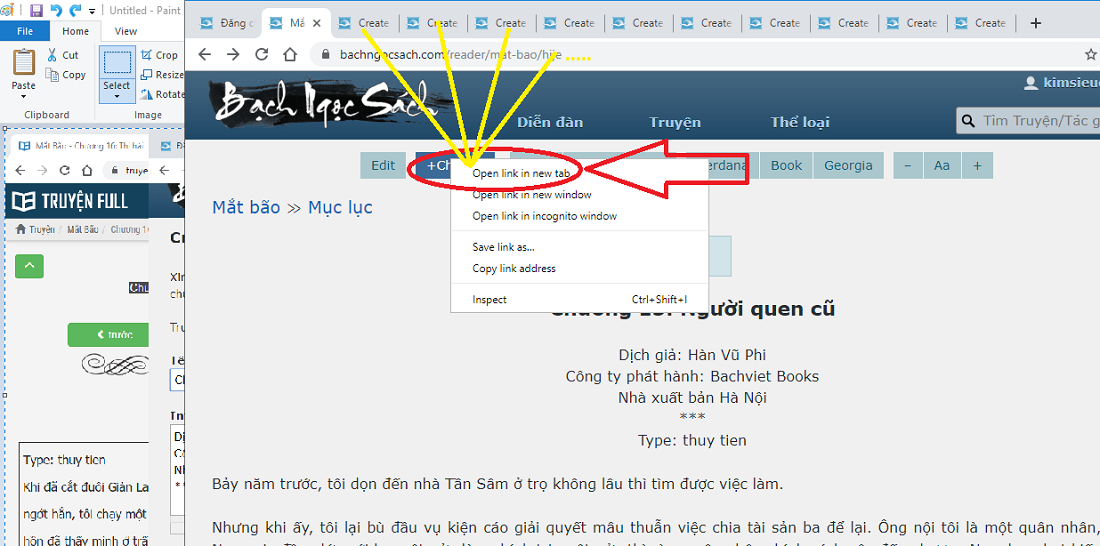This screenshot has height=546, width=1100.
Task: Expand the Select tool dropdown arrow
Action: tap(117, 97)
